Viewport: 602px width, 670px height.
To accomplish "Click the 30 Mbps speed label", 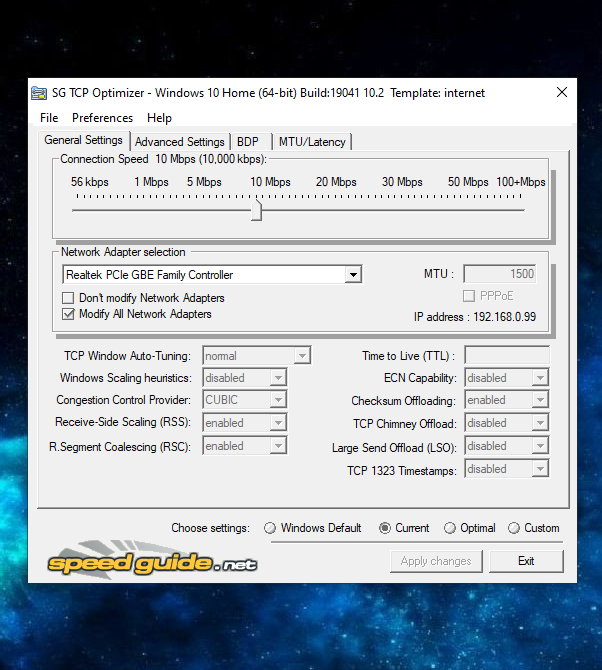I will coord(402,182).
